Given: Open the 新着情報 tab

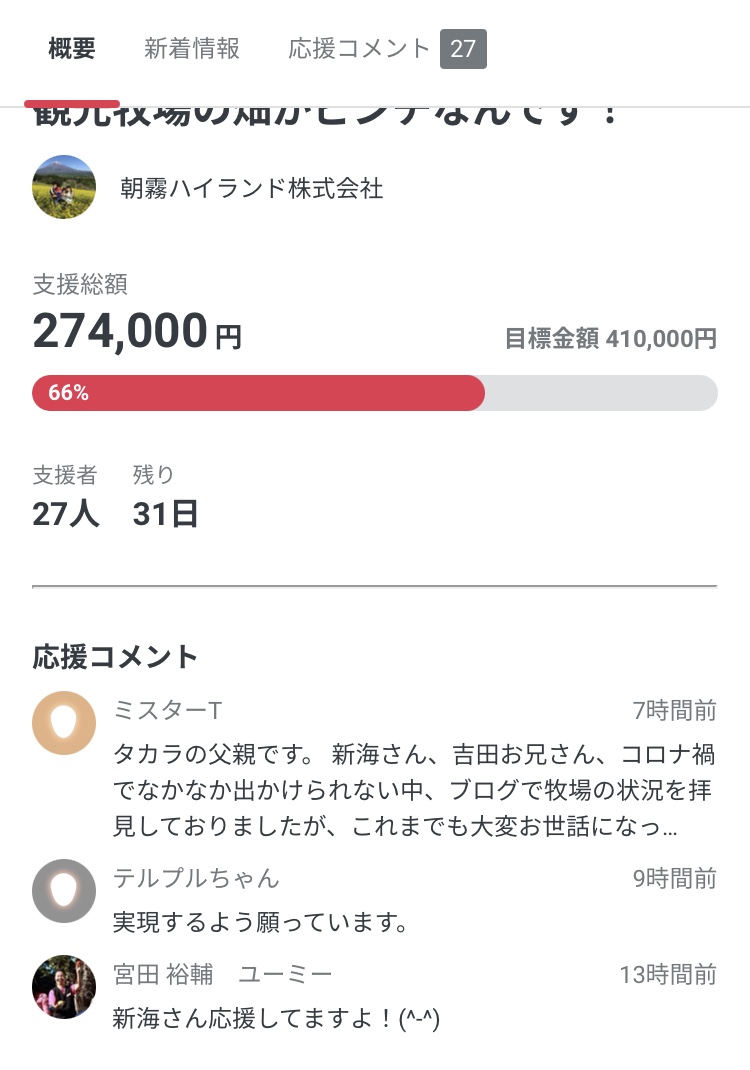Looking at the screenshot, I should click(192, 49).
